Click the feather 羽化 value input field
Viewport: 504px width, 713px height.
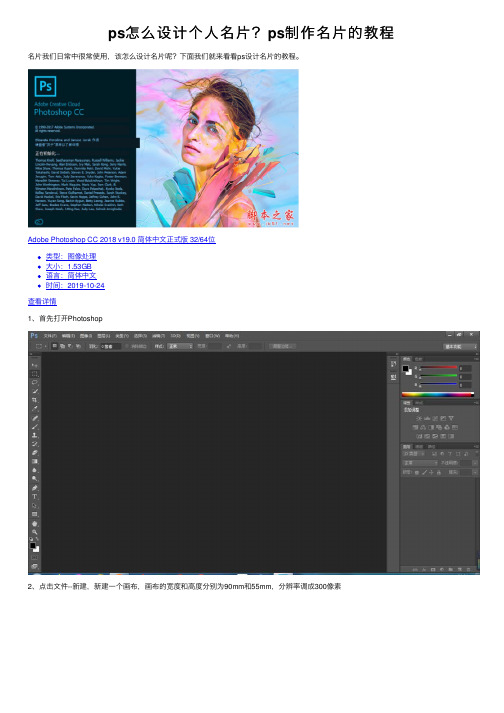[x=111, y=346]
